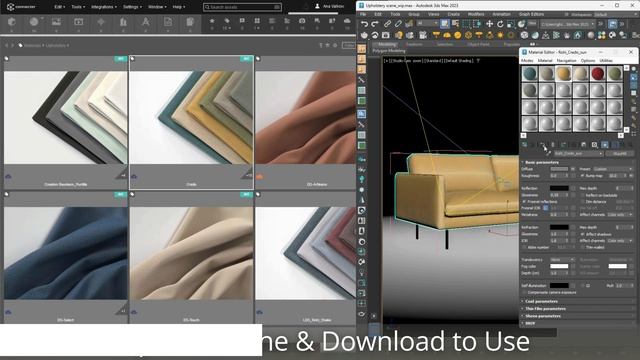This screenshot has height=360, width=640.
Task: Toggle Affect shadows checkbox
Action: click(x=582, y=234)
